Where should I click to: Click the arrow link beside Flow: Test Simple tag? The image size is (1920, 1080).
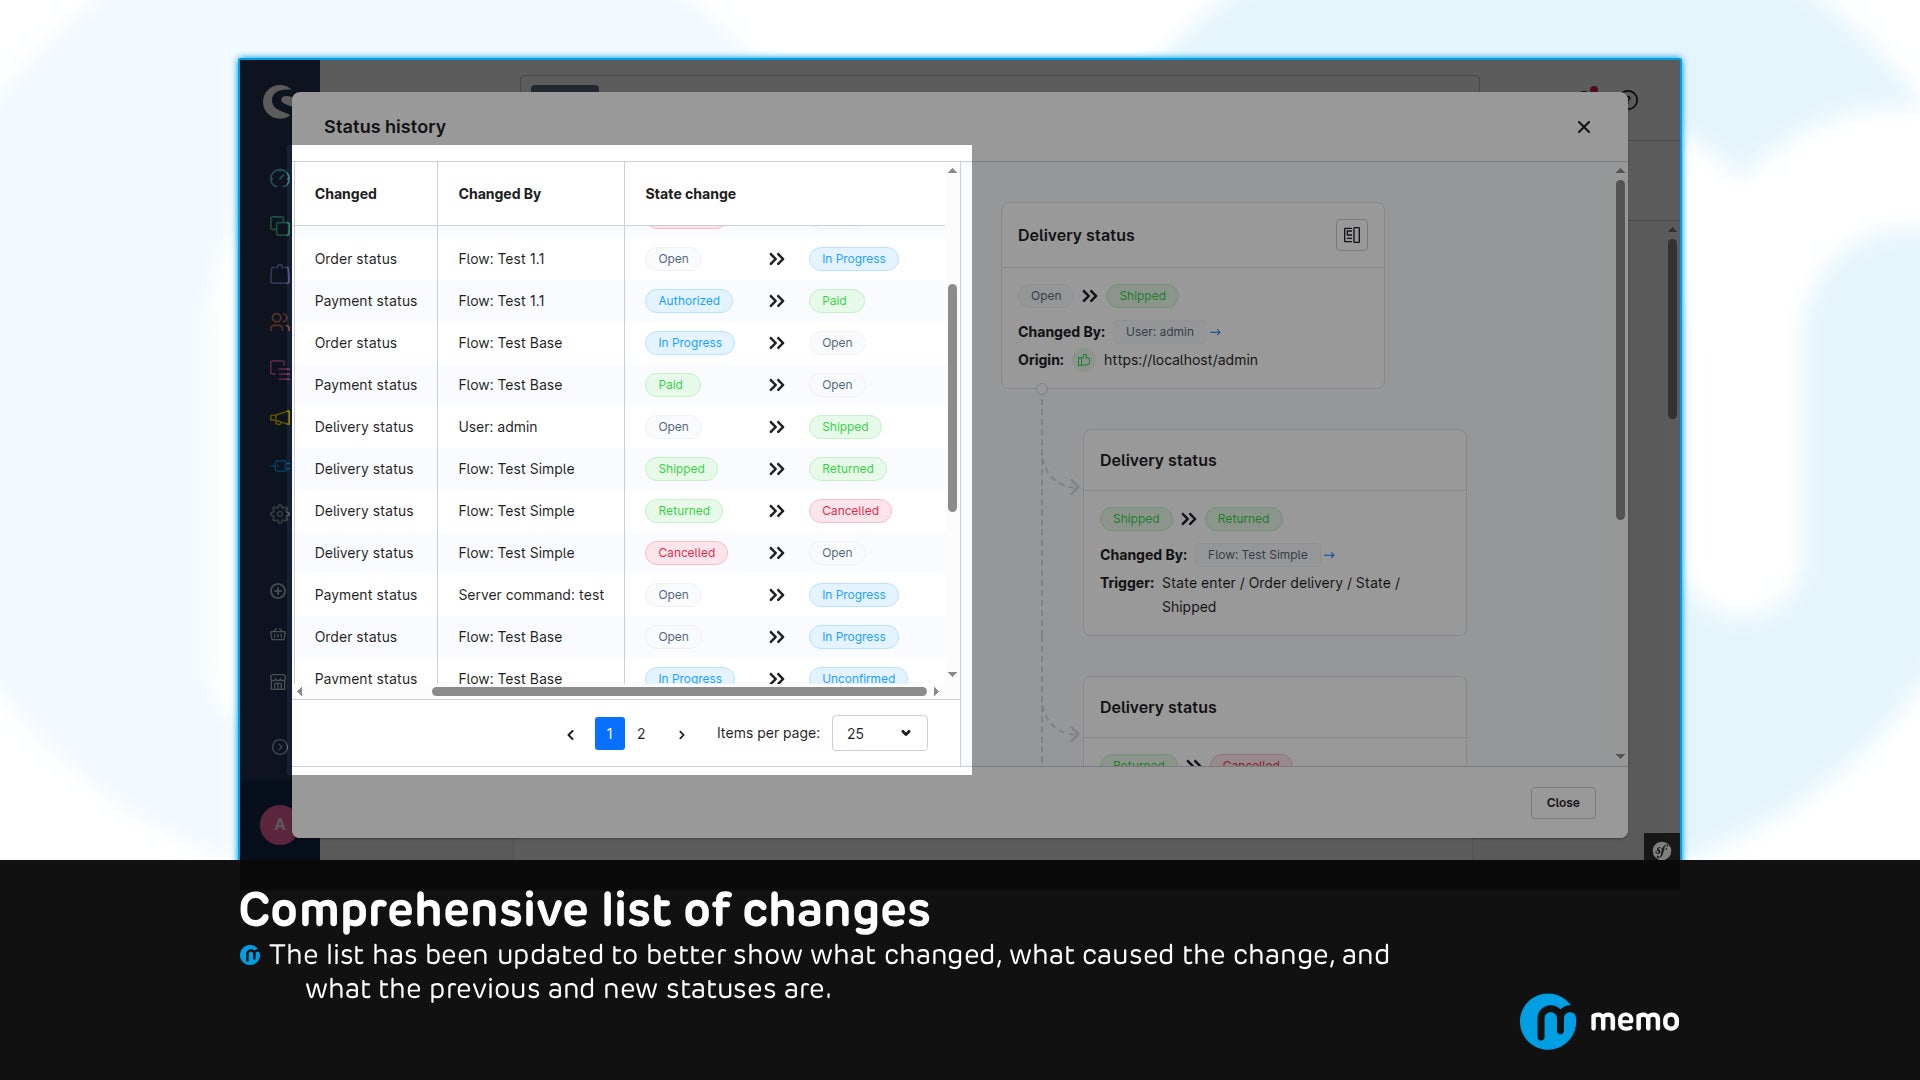click(1329, 555)
